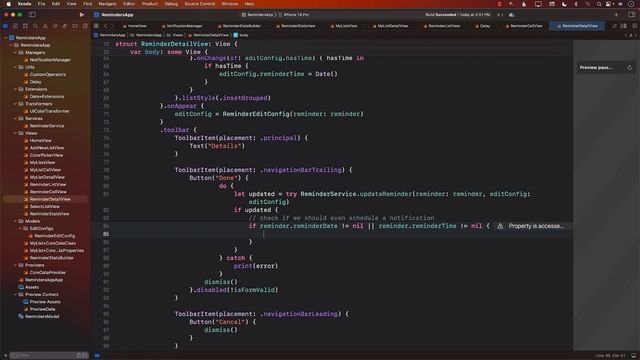
Task: Collapse the Transformers folder
Action: [16, 104]
